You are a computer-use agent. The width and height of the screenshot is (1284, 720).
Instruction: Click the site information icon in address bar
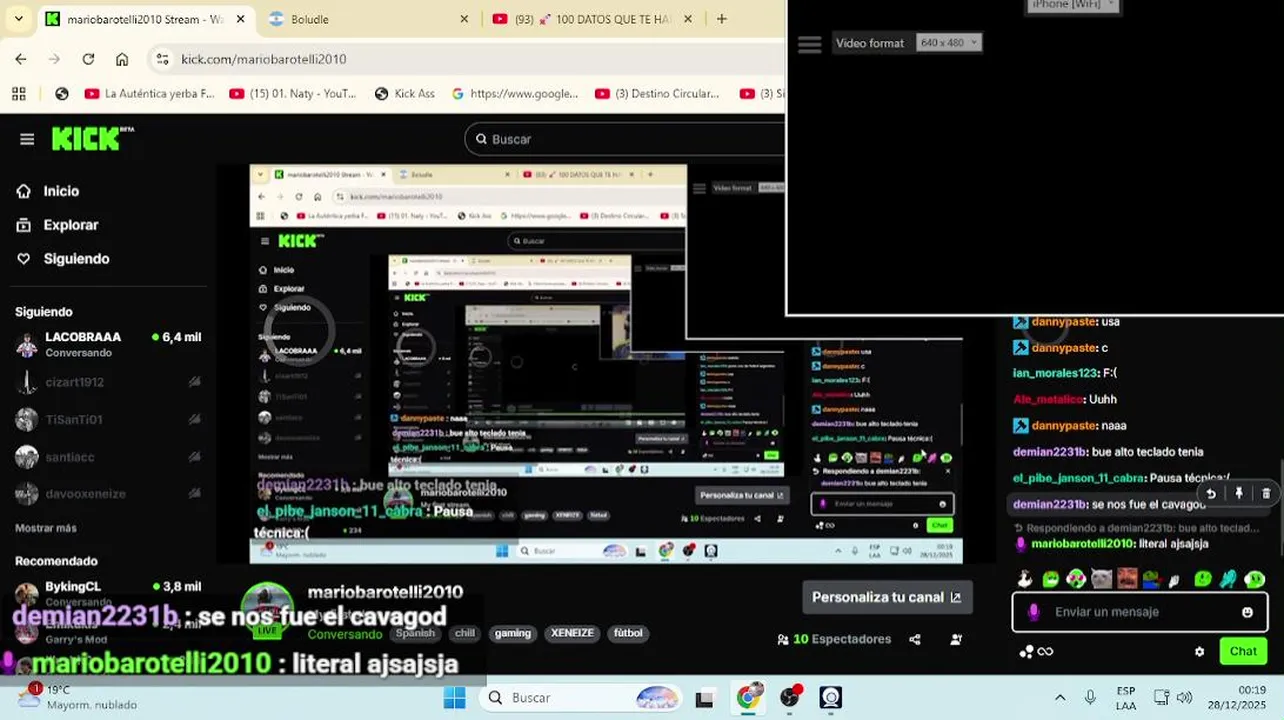pos(163,59)
